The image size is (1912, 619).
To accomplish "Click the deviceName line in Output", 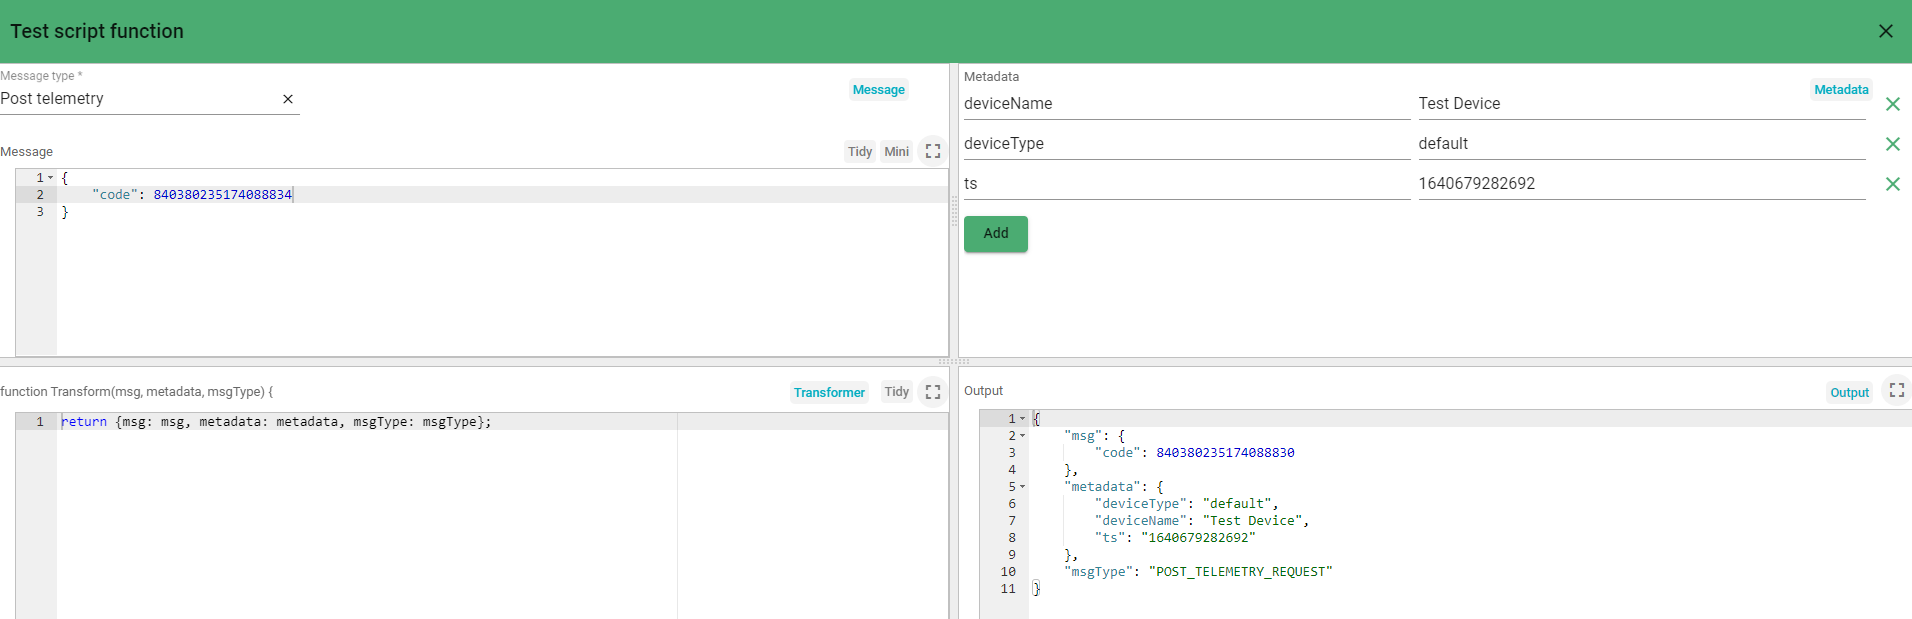I will pos(1202,521).
